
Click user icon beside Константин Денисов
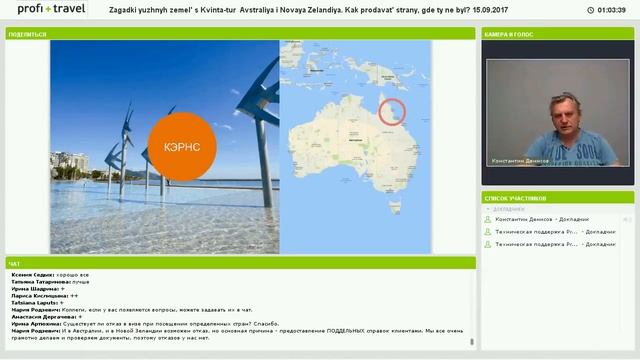pyautogui.click(x=487, y=220)
